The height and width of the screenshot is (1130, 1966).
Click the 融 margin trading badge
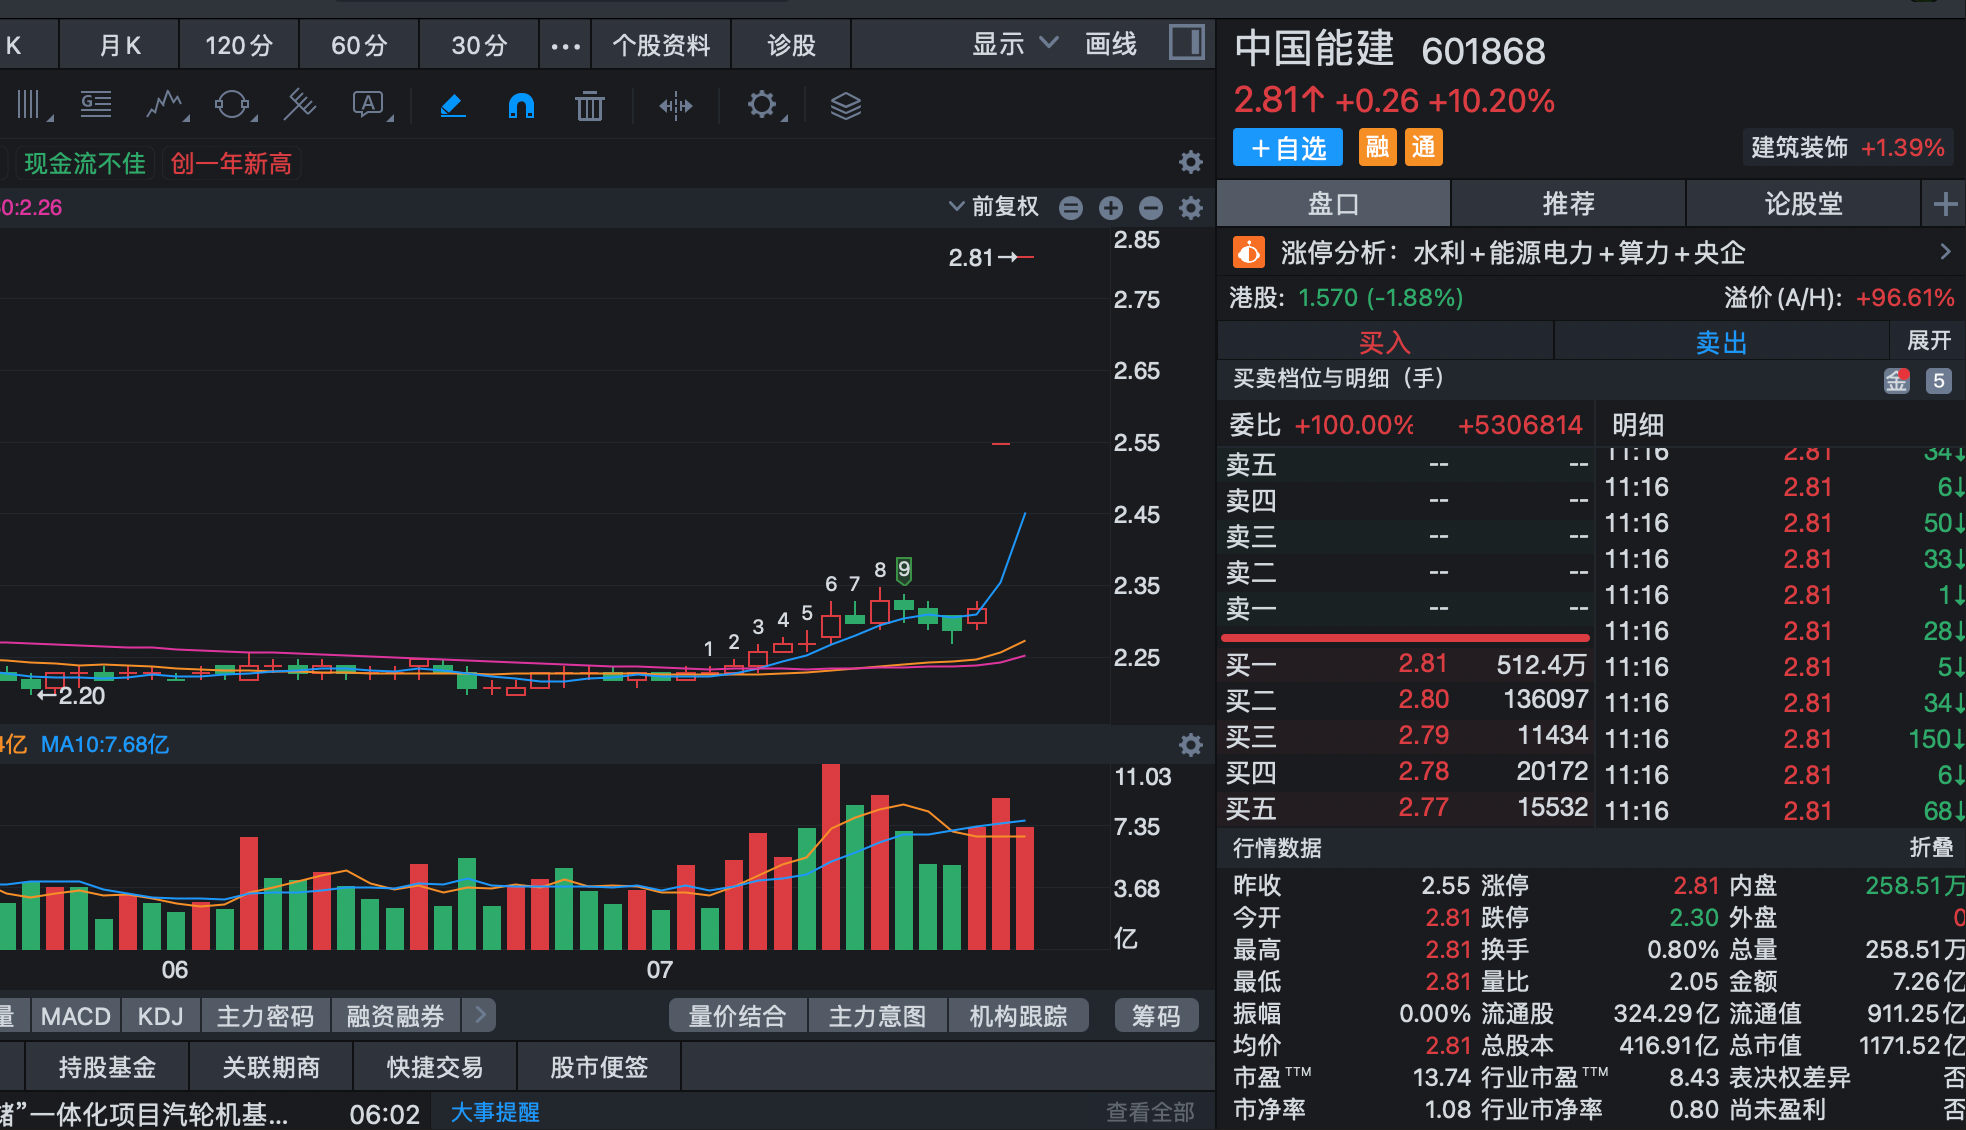[1377, 147]
